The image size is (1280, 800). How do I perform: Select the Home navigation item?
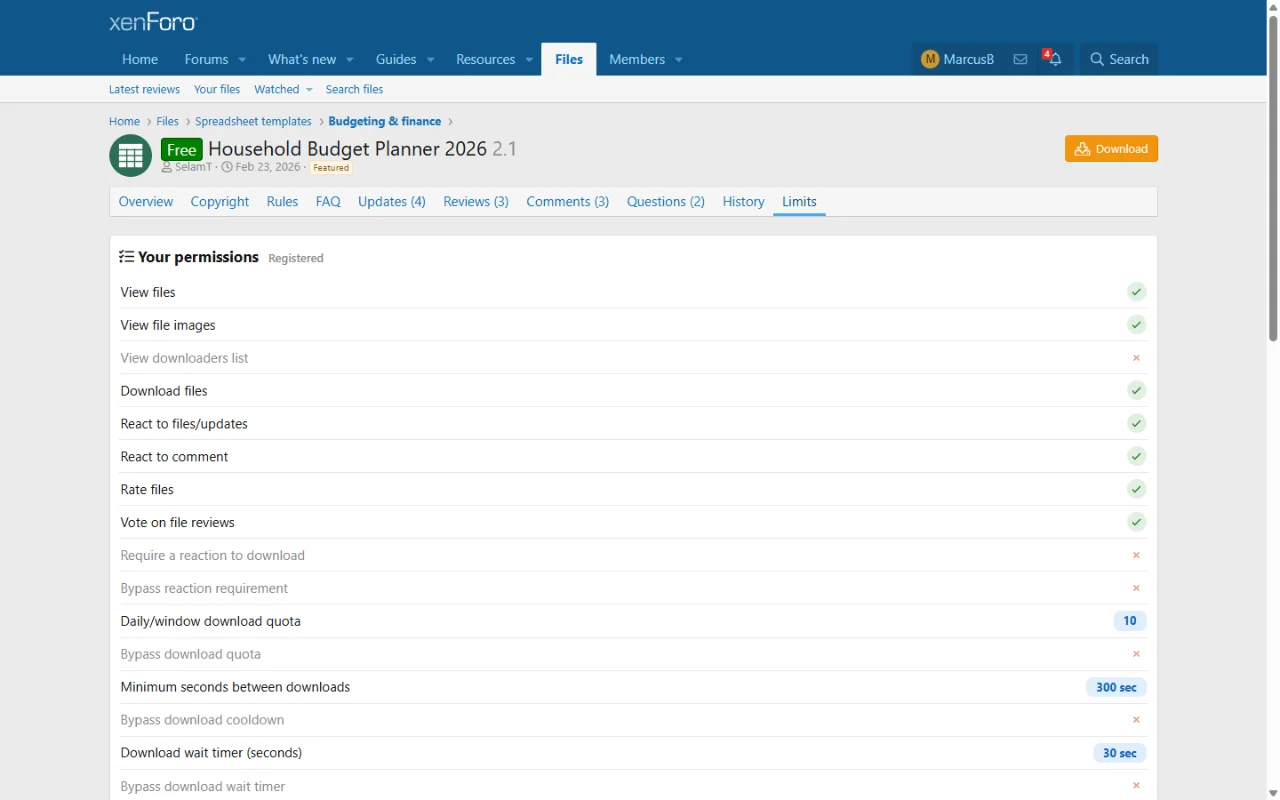pyautogui.click(x=140, y=59)
